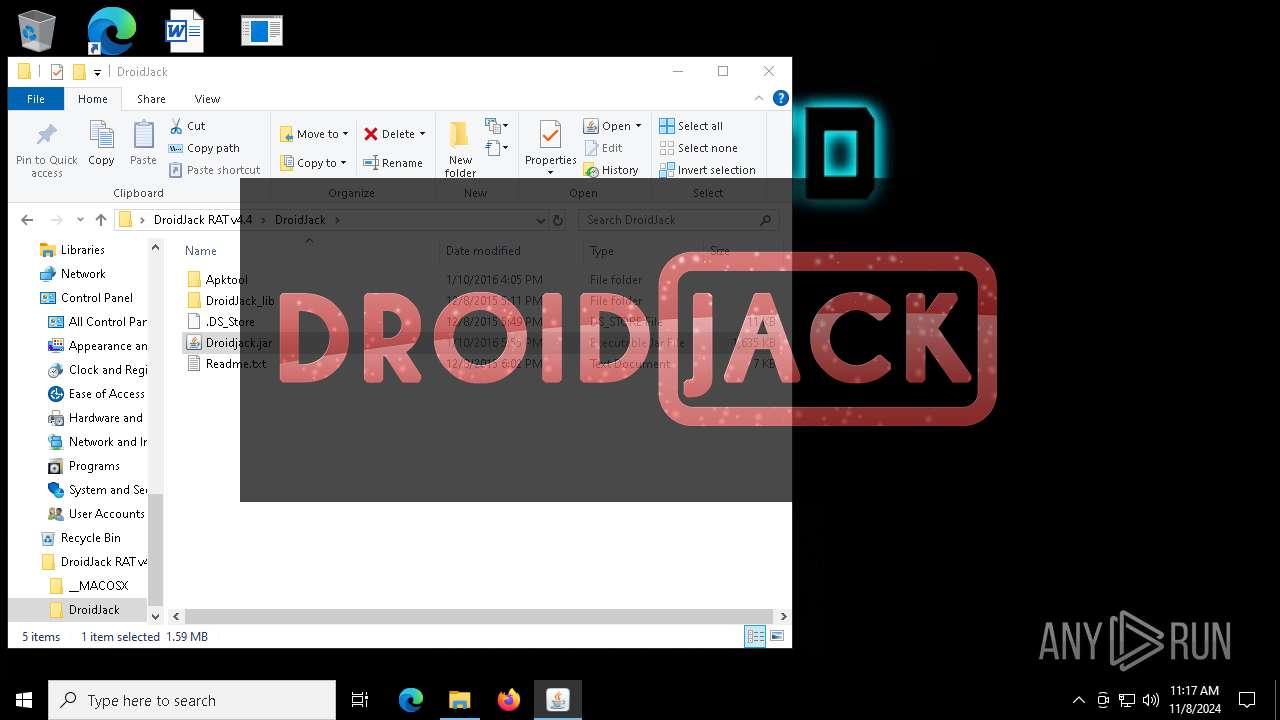Screen dimensions: 1280x720
Task: Click Invert selection in ribbon
Action: coord(707,170)
